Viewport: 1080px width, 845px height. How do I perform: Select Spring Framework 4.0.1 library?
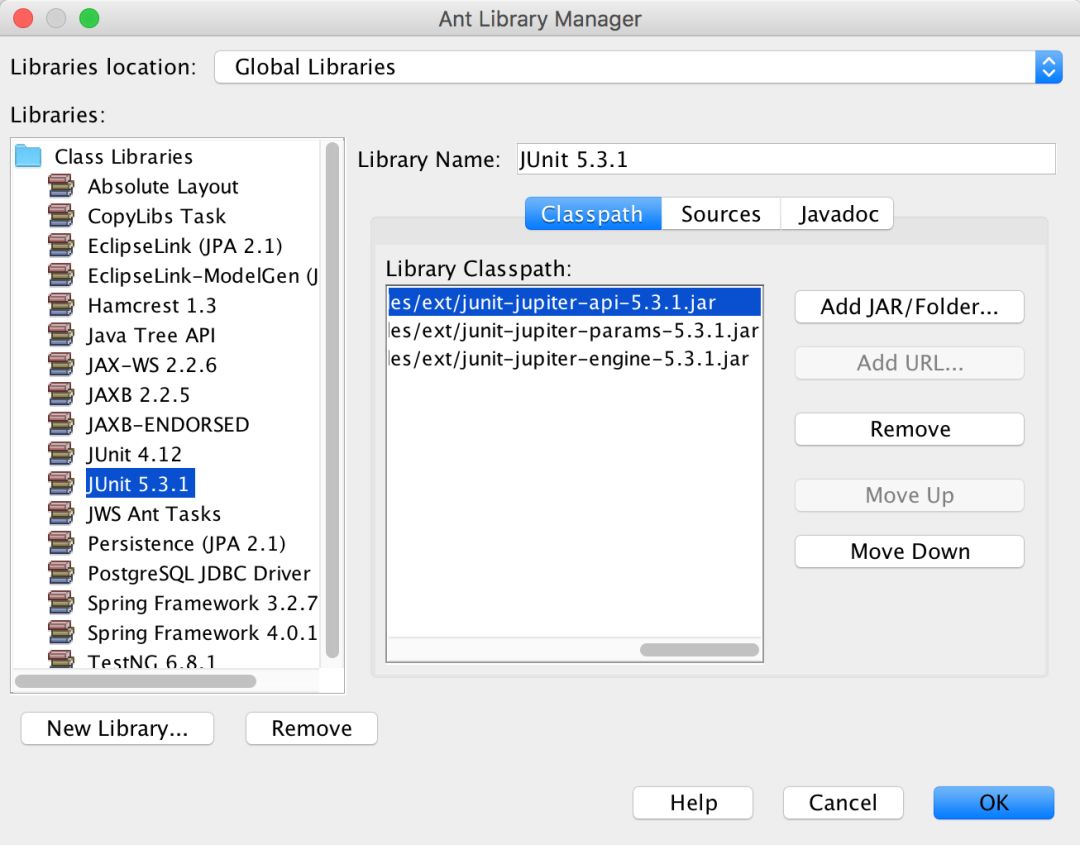pos(202,632)
